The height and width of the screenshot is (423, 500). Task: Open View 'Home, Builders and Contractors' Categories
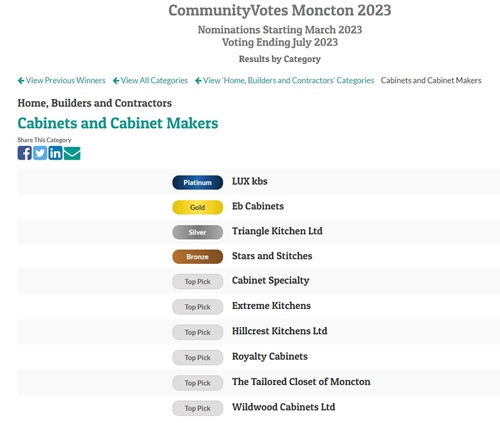(284, 80)
